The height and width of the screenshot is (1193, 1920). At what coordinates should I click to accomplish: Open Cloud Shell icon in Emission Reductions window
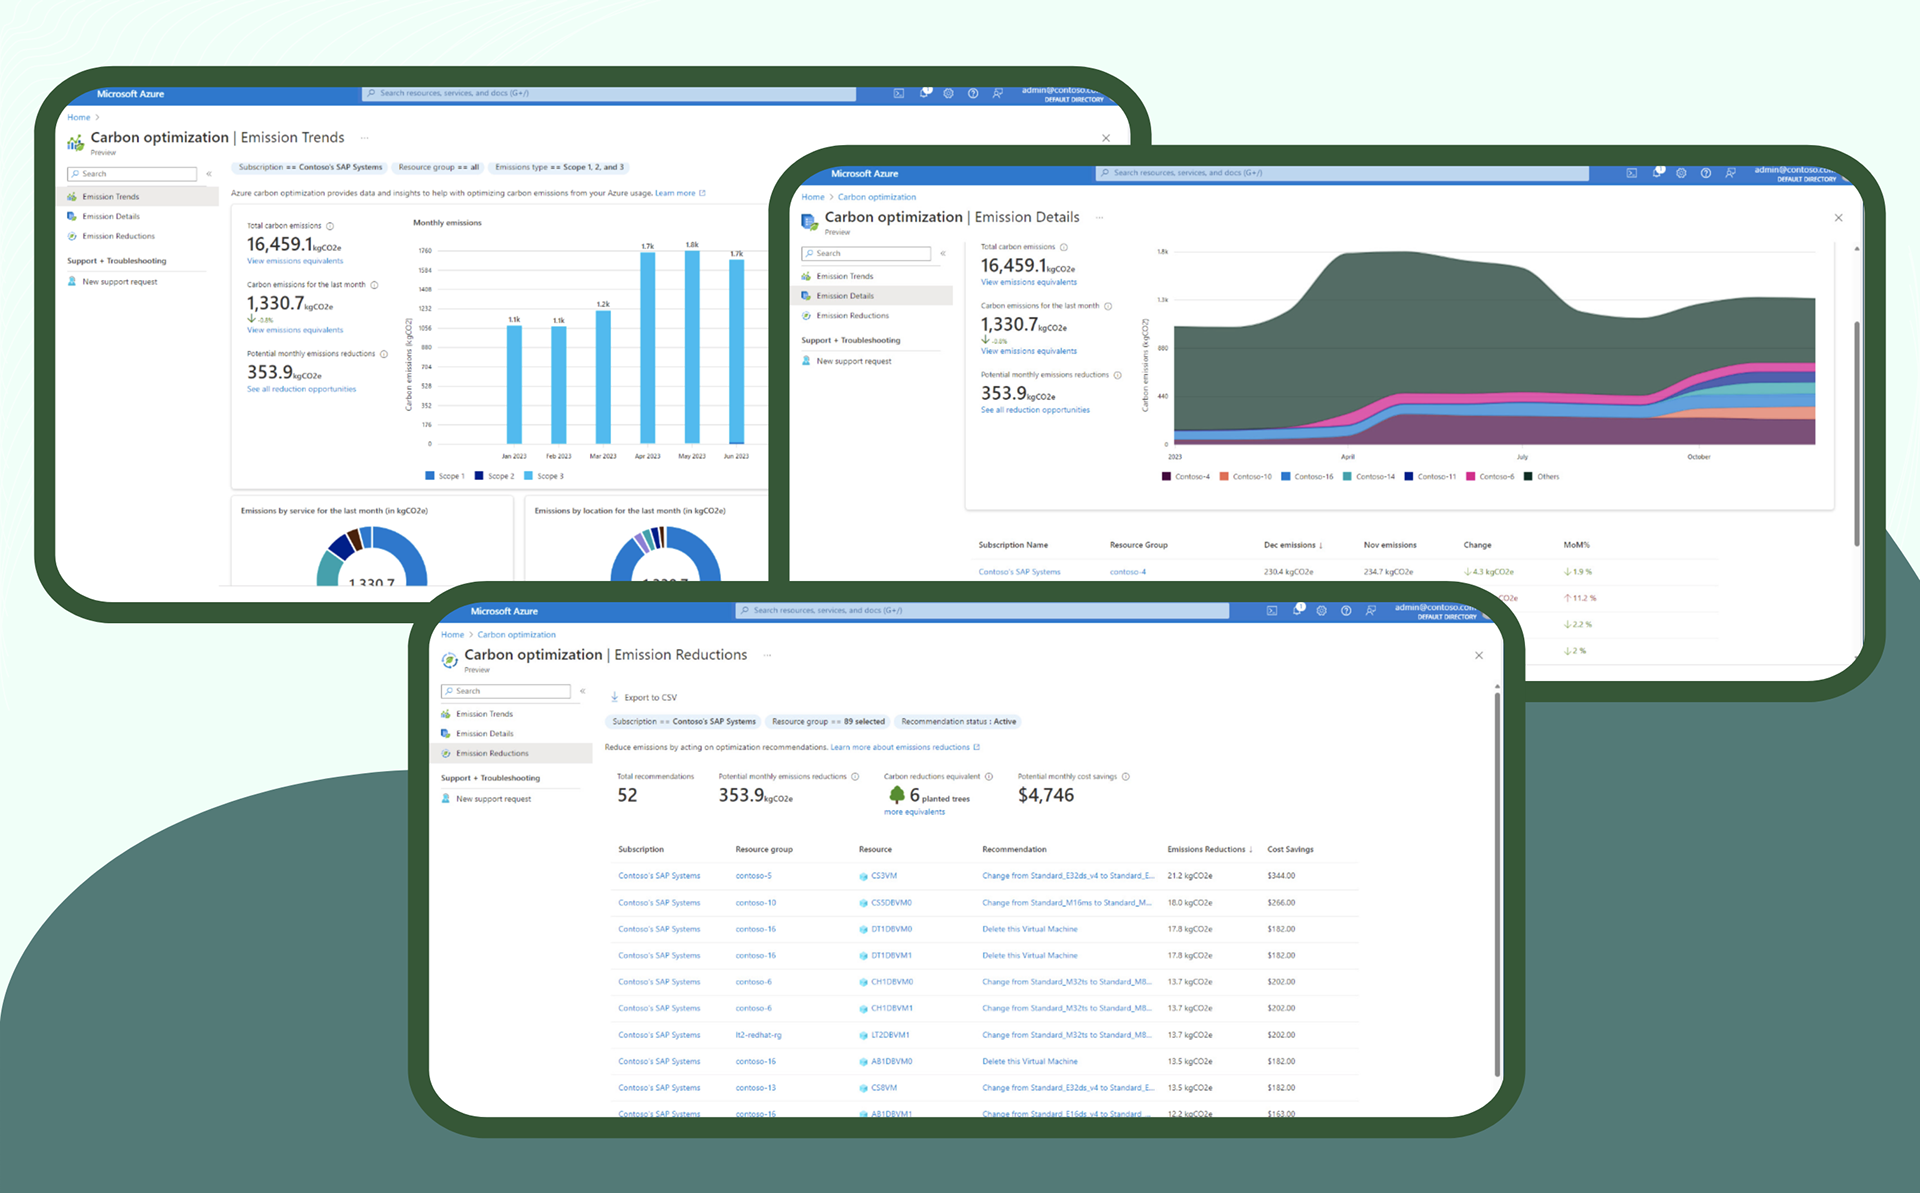click(x=1272, y=610)
